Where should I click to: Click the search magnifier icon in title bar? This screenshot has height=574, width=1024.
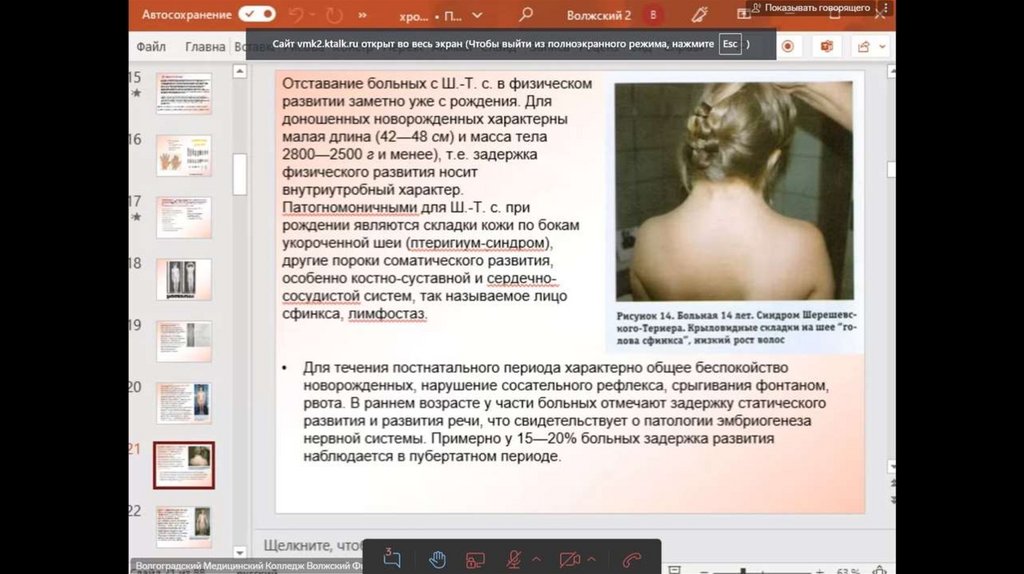click(x=526, y=15)
